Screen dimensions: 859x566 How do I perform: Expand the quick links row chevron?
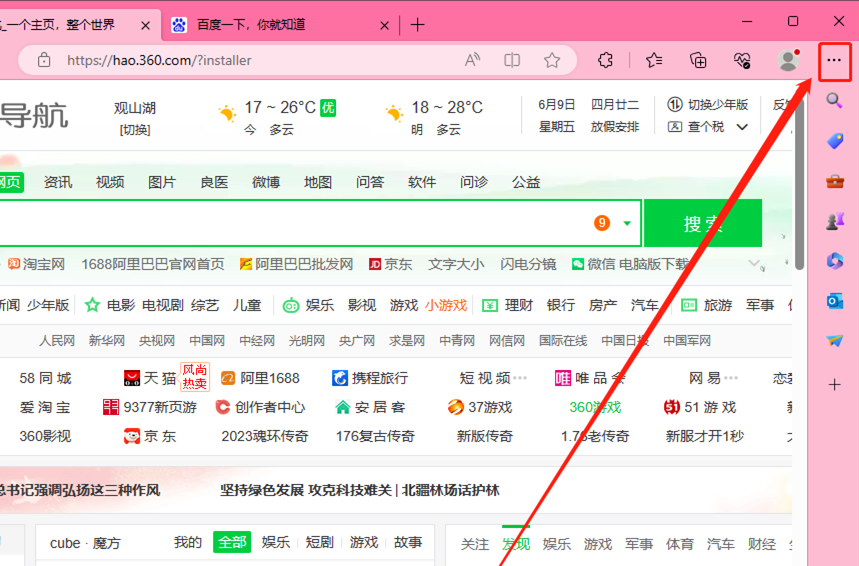click(x=754, y=264)
